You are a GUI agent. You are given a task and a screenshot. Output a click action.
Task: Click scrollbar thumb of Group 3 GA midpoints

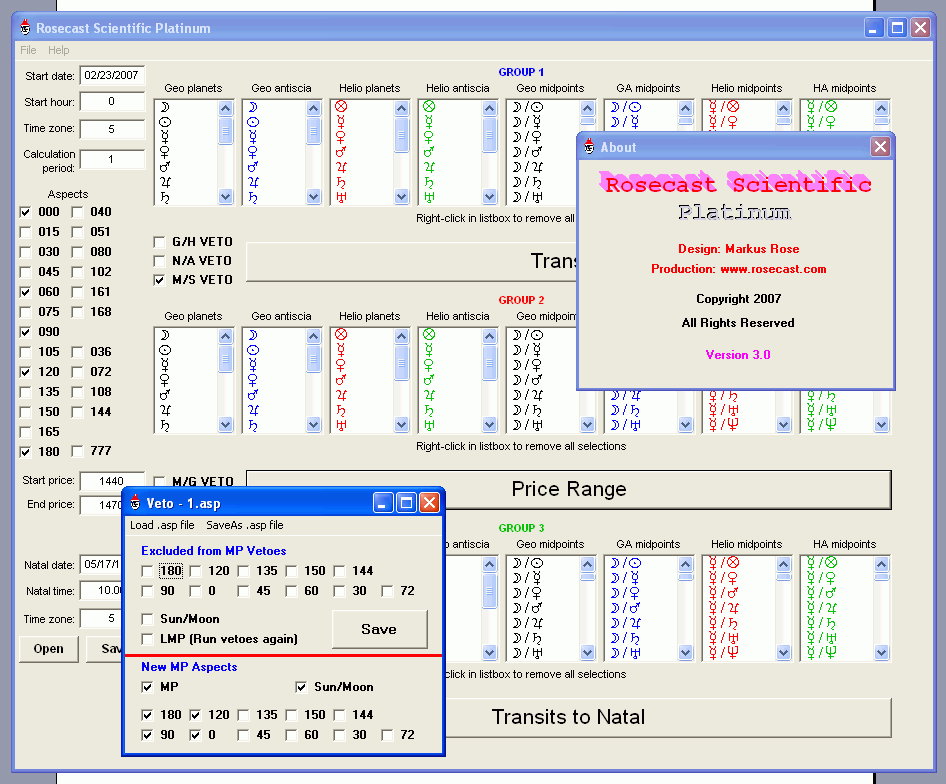(x=685, y=577)
